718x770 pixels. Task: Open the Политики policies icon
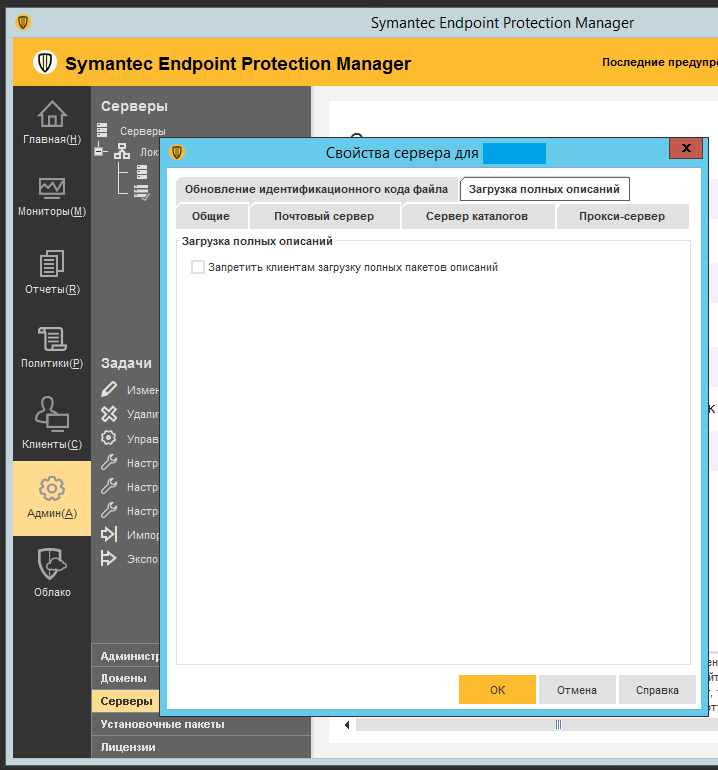(x=52, y=339)
